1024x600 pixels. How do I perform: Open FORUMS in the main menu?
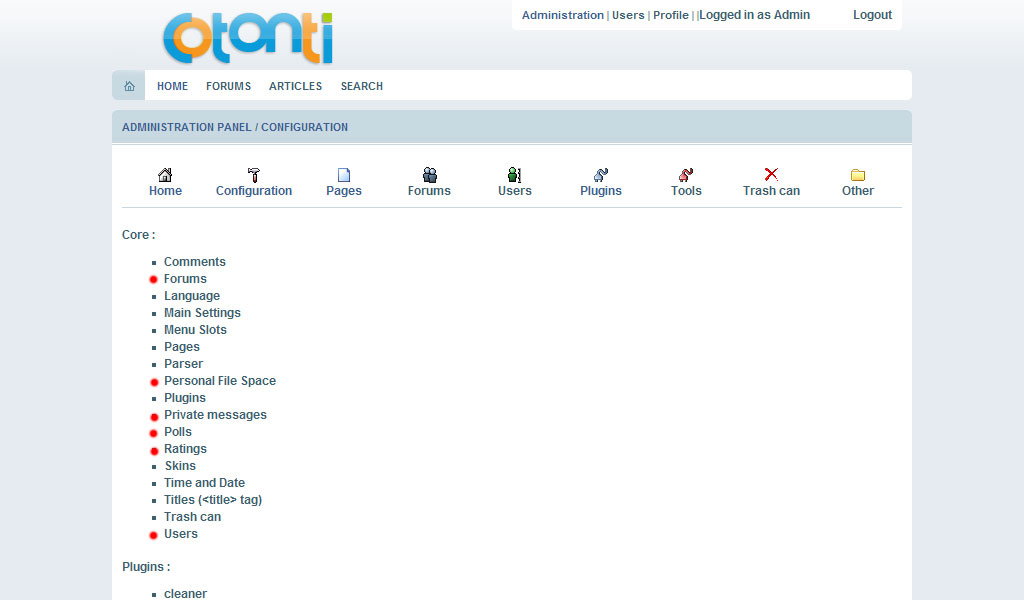228,86
